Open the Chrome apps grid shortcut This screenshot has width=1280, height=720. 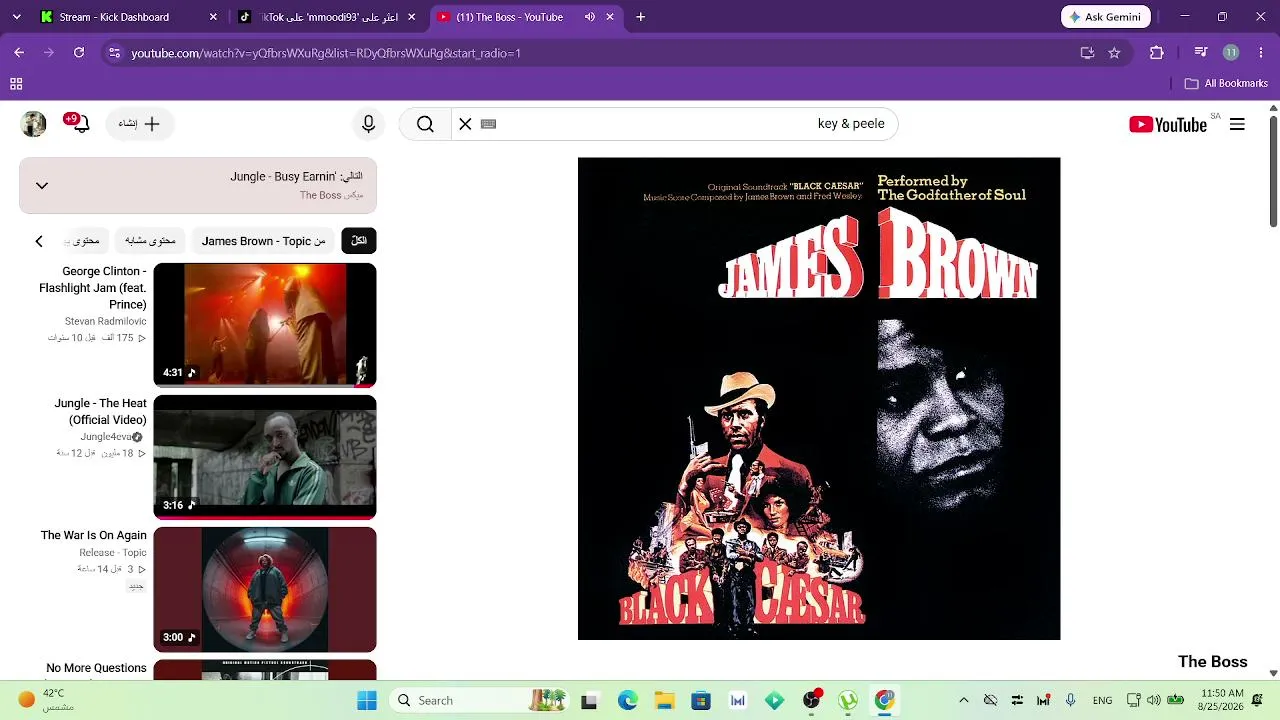pyautogui.click(x=16, y=84)
